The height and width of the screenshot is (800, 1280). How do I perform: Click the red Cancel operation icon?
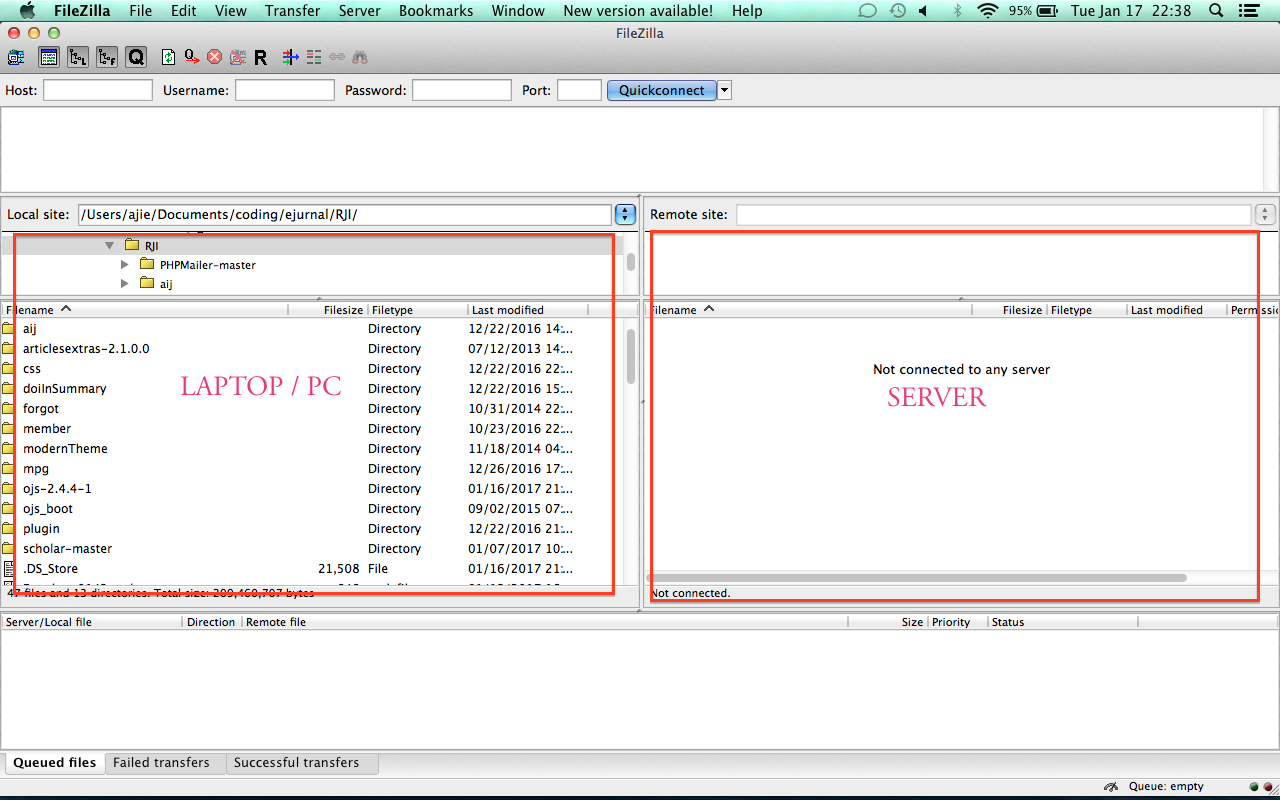[x=214, y=57]
